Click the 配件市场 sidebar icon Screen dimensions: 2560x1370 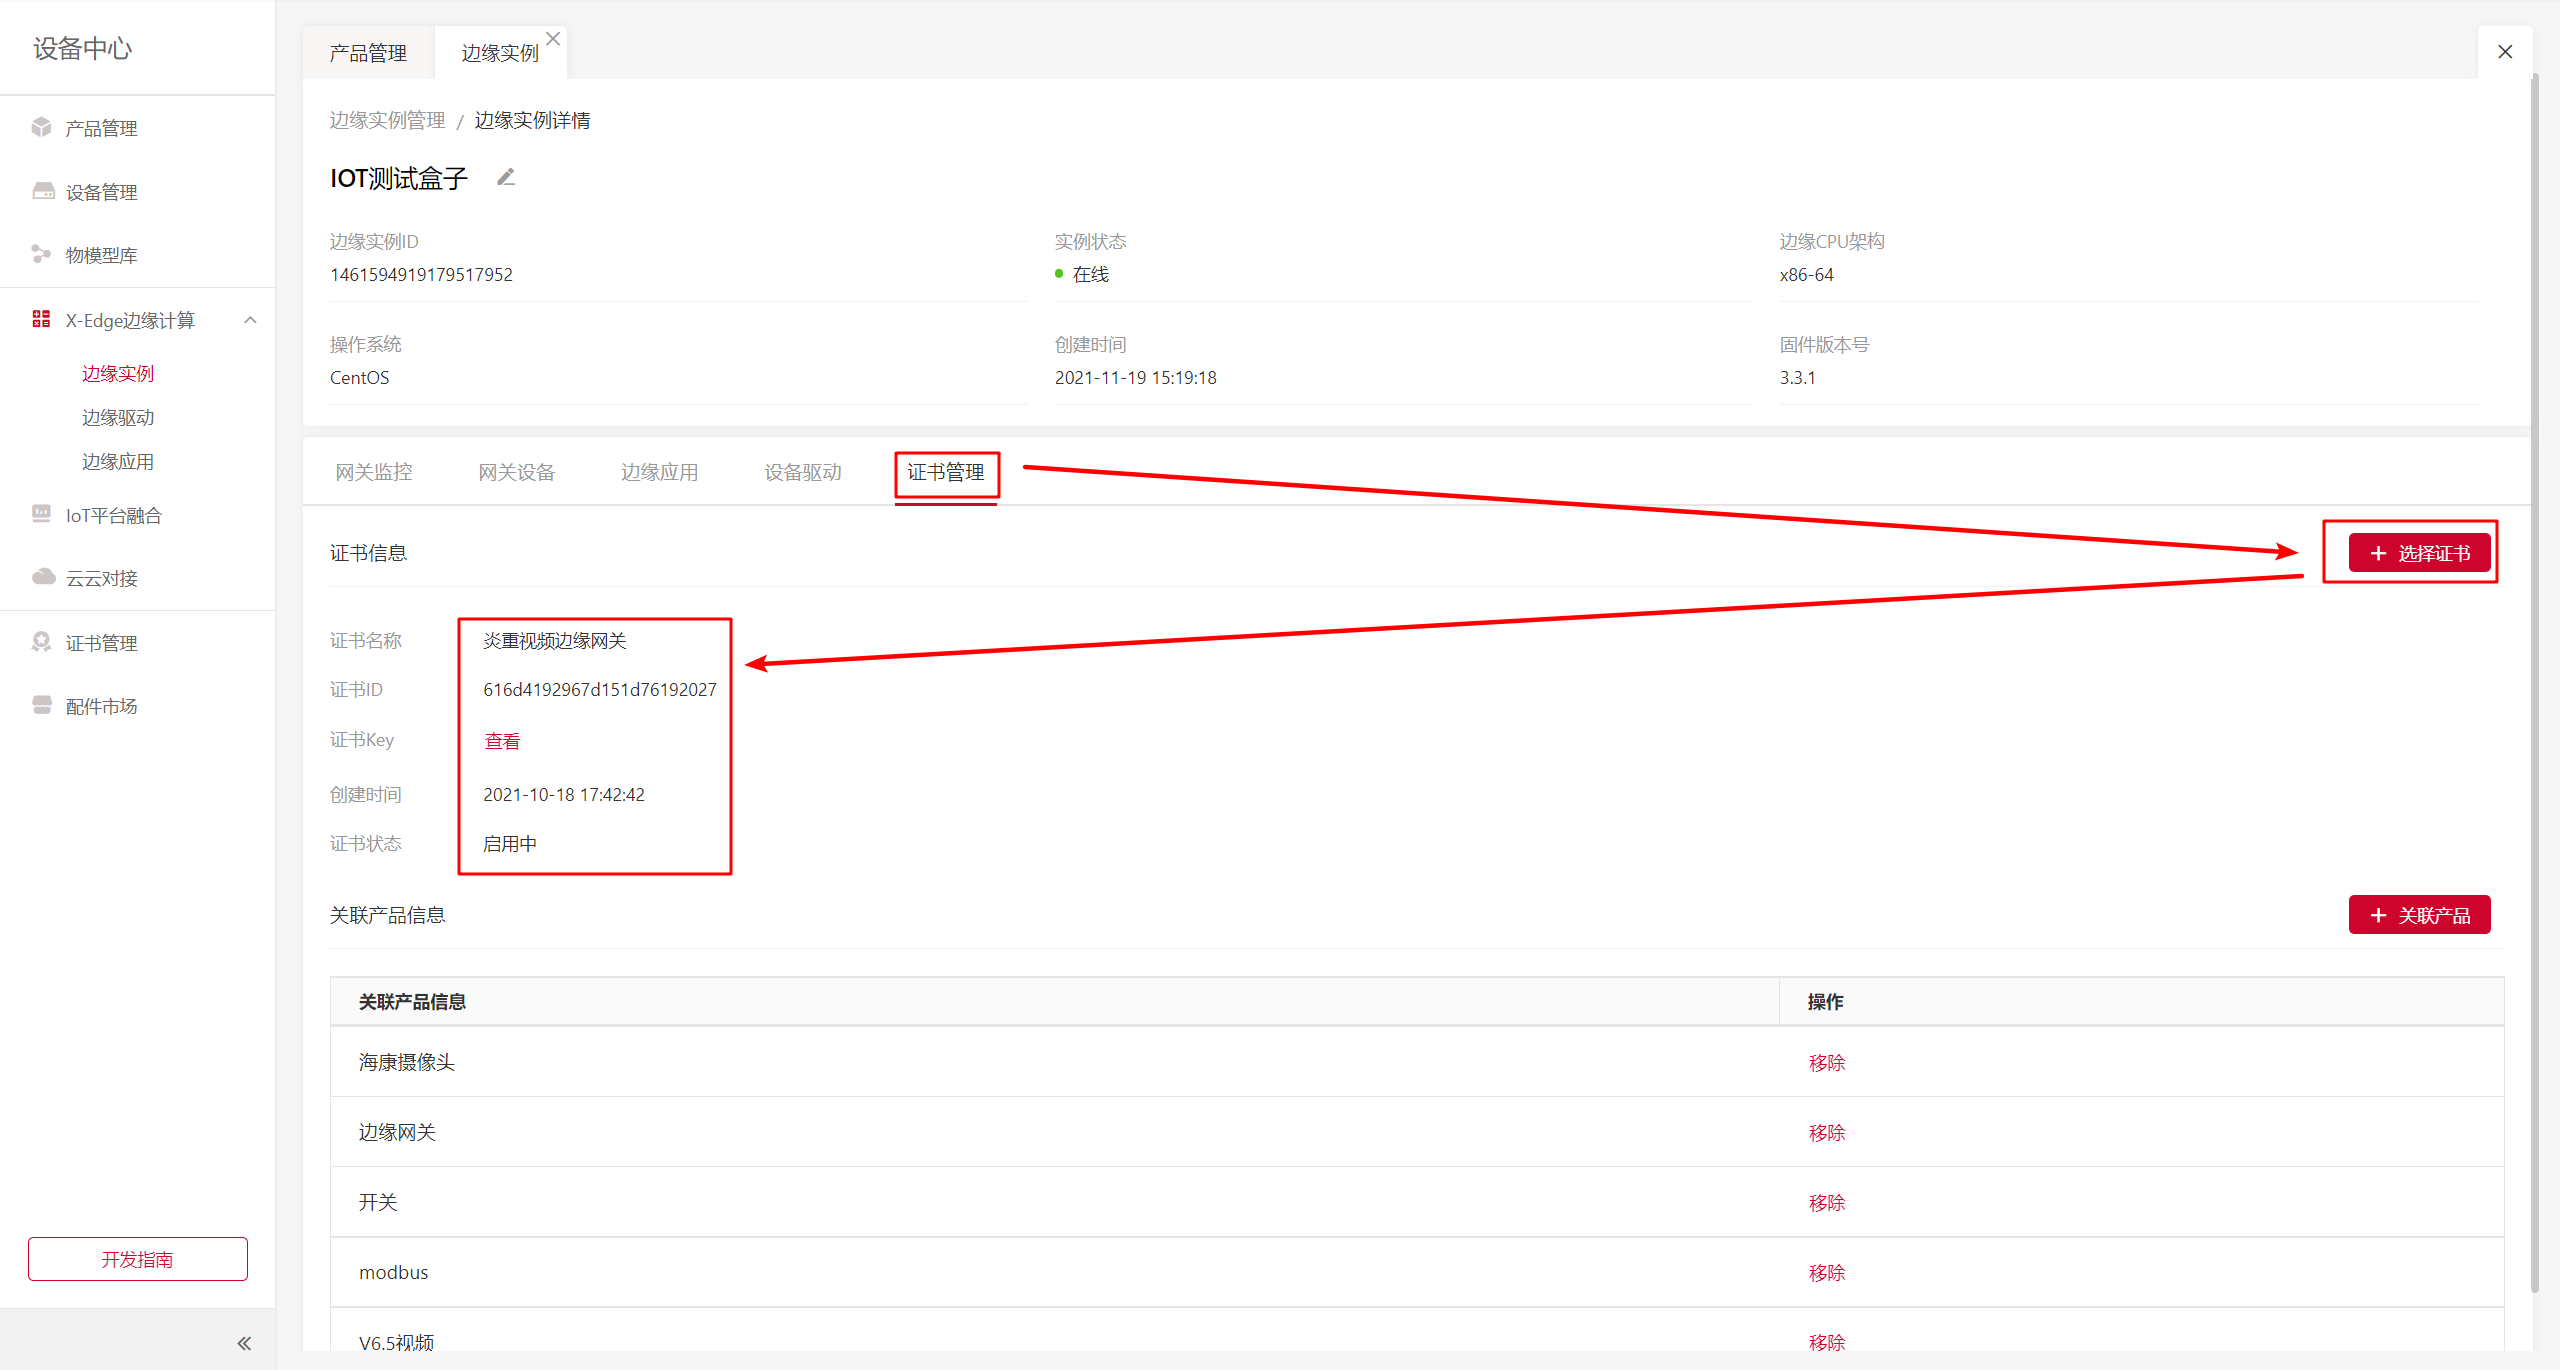pyautogui.click(x=41, y=705)
